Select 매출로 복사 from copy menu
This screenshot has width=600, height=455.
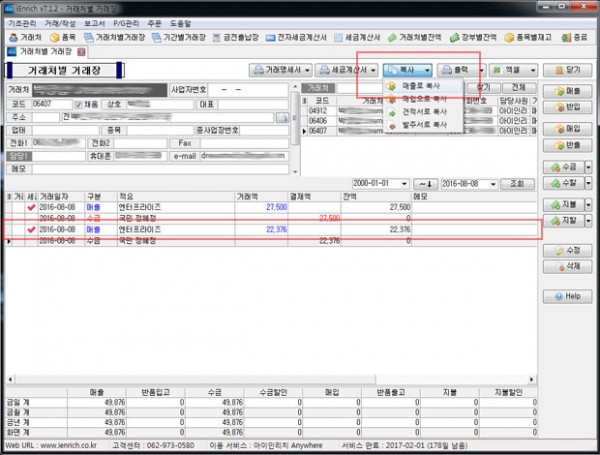pyautogui.click(x=422, y=87)
